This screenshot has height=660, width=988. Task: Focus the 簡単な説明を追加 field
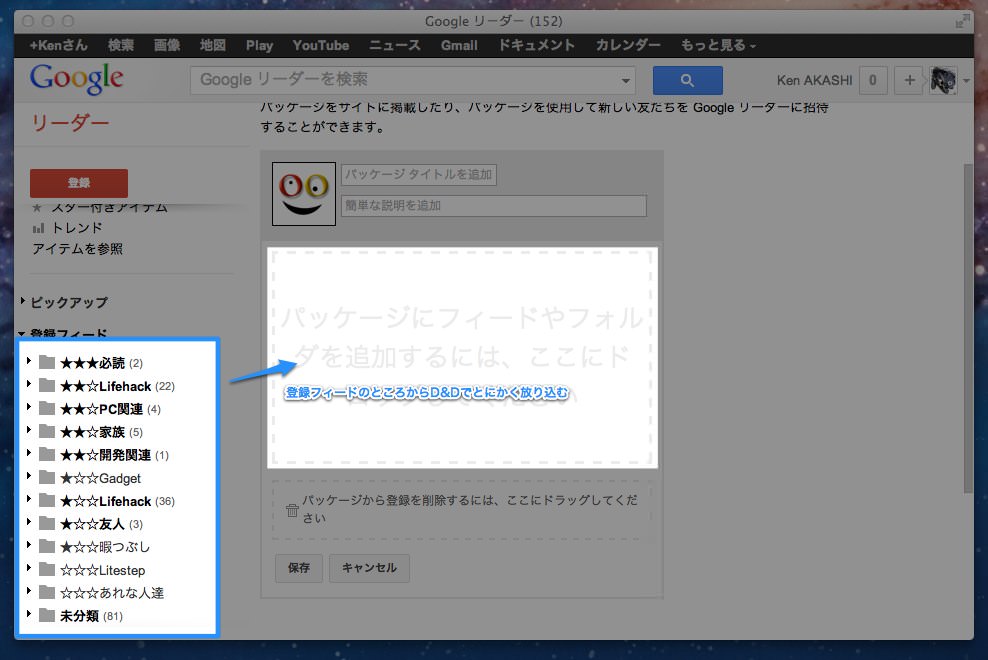point(494,206)
